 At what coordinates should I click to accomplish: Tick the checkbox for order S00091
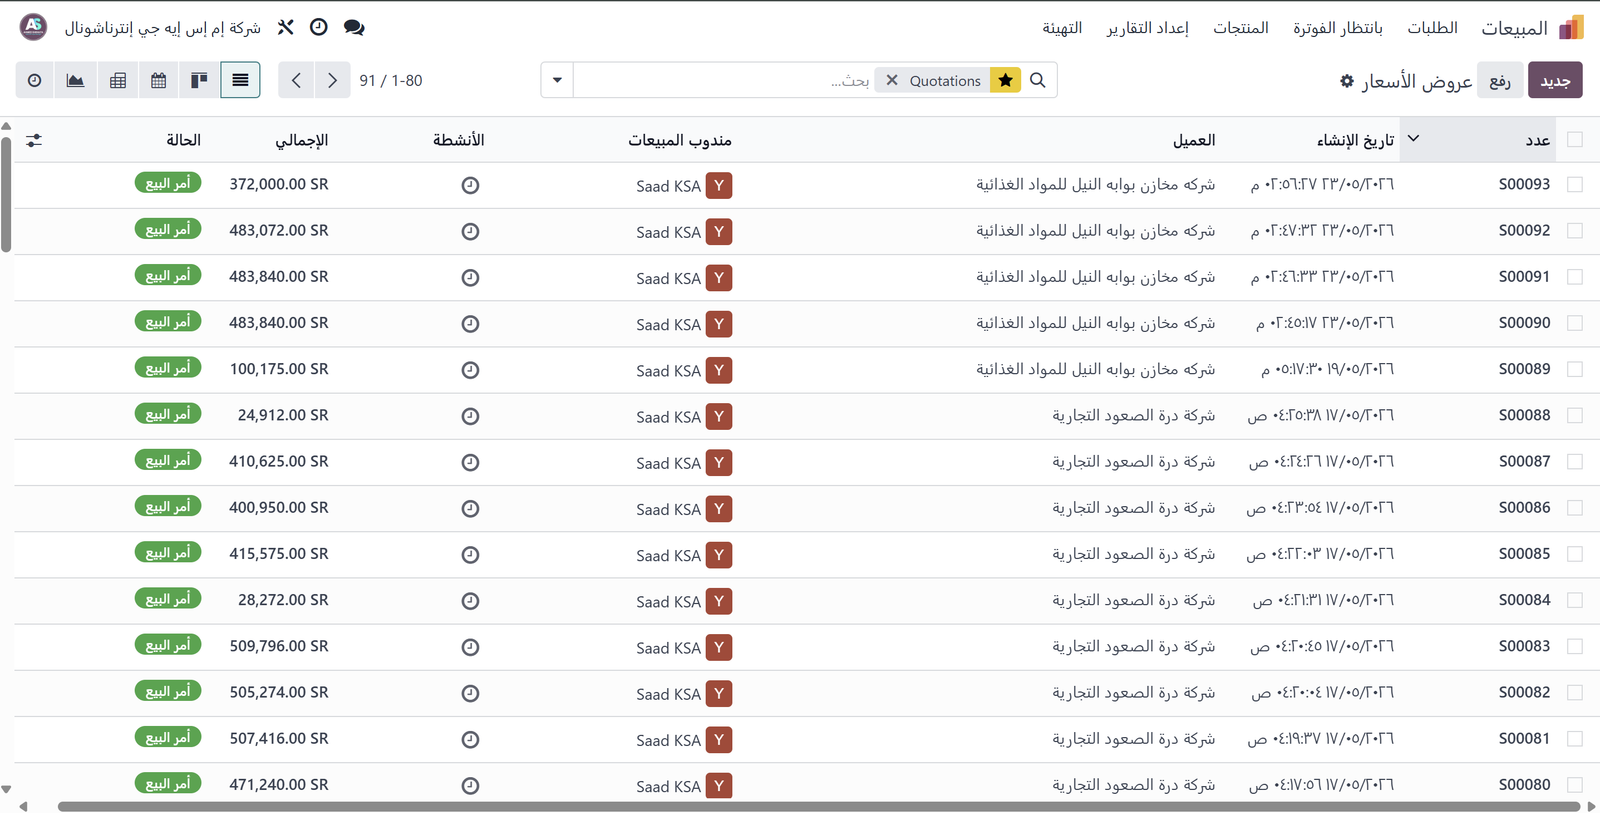[1575, 277]
